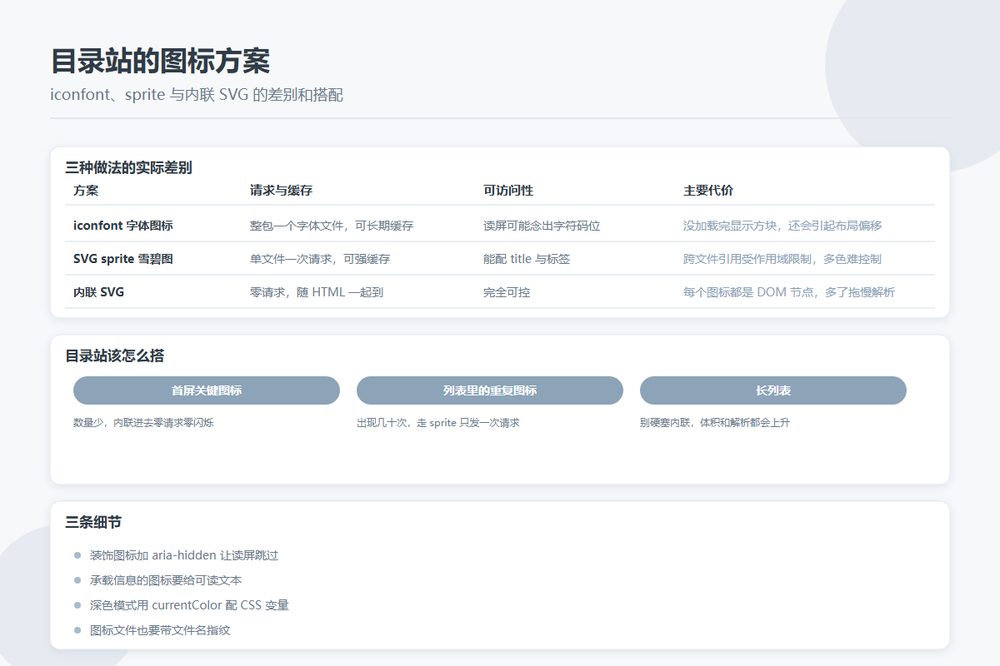Image resolution: width=1000 pixels, height=666 pixels.
Task: Click the subtitle mentioning iconfont、sprite 与内联 SVG
Action: point(196,95)
